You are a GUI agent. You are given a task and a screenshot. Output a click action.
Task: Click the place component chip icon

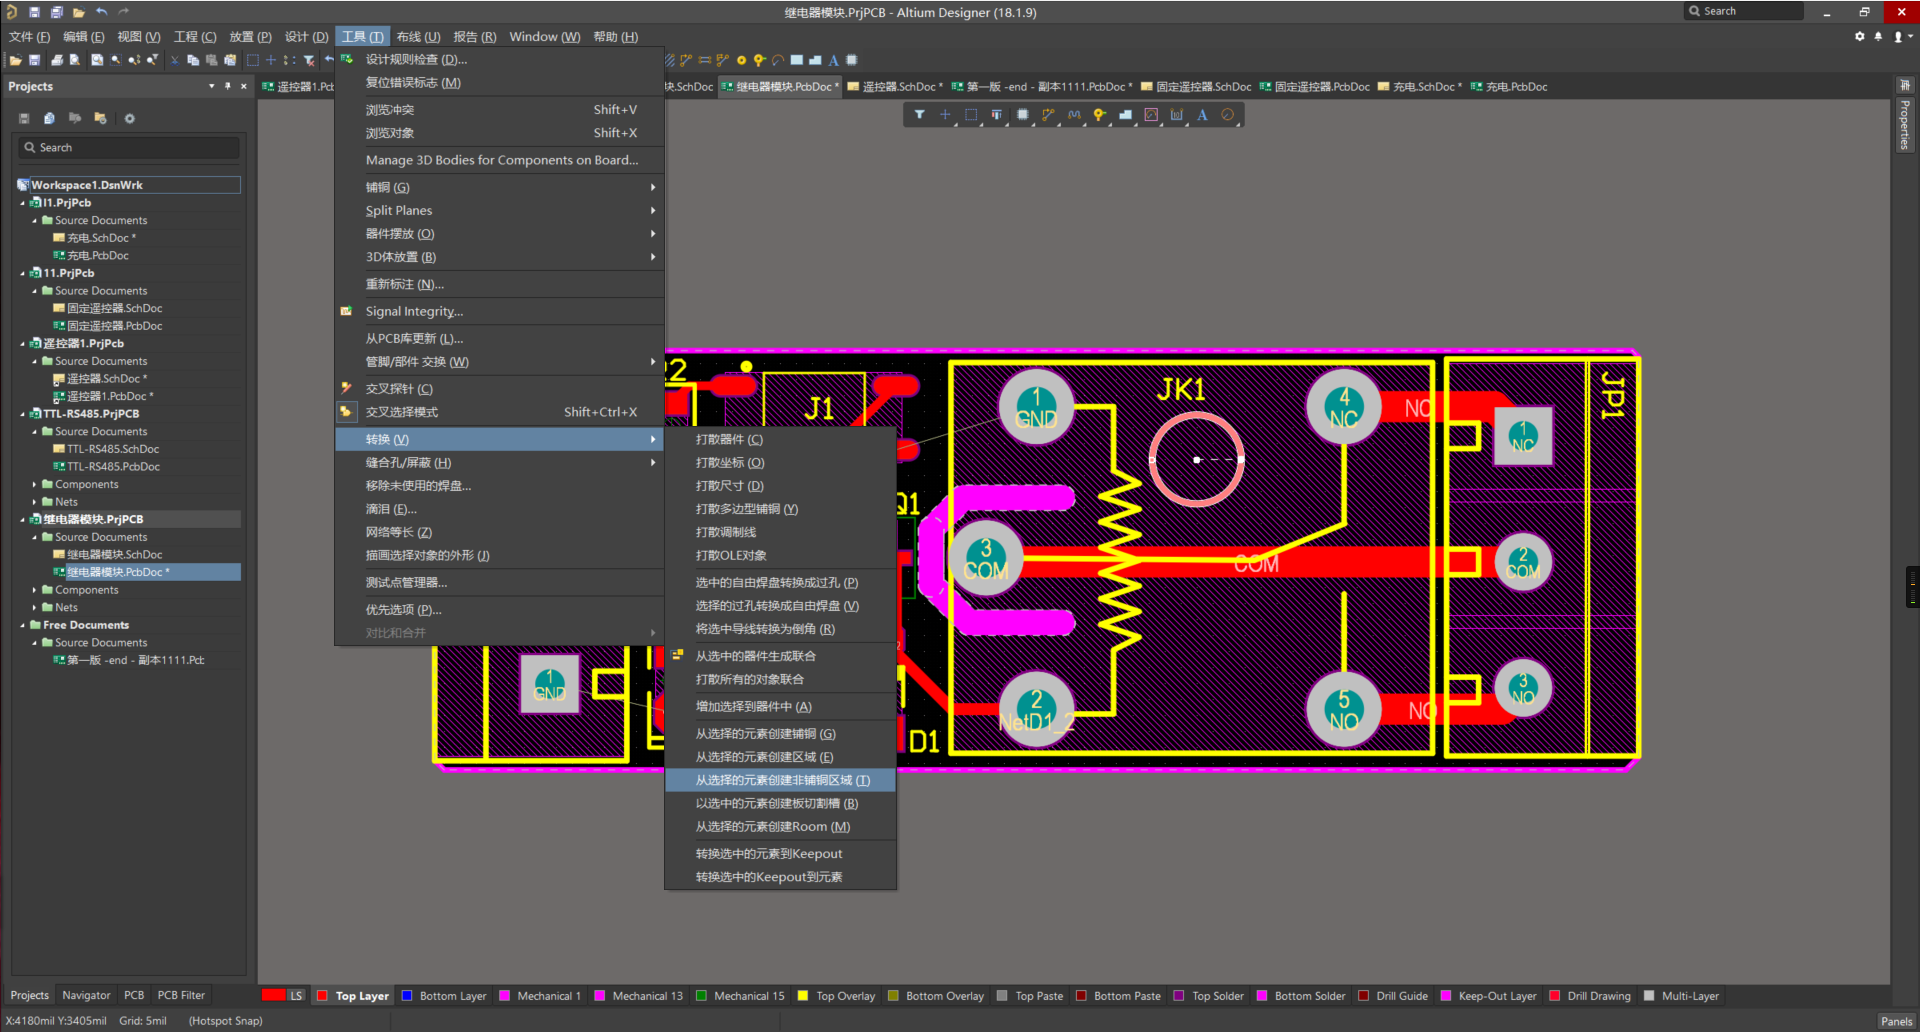(1022, 115)
